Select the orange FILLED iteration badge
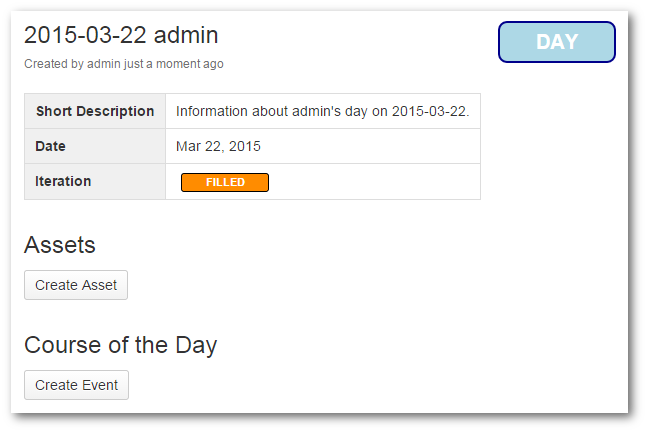Image resolution: width=647 pixels, height=432 pixels. tap(225, 182)
